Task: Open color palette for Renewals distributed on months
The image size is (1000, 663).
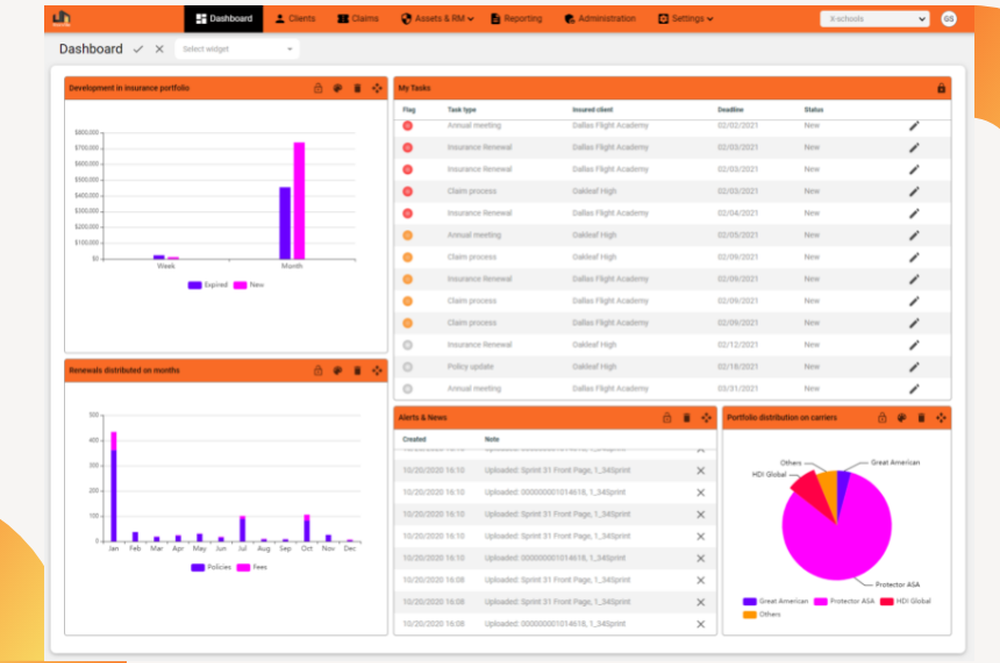Action: [x=337, y=370]
